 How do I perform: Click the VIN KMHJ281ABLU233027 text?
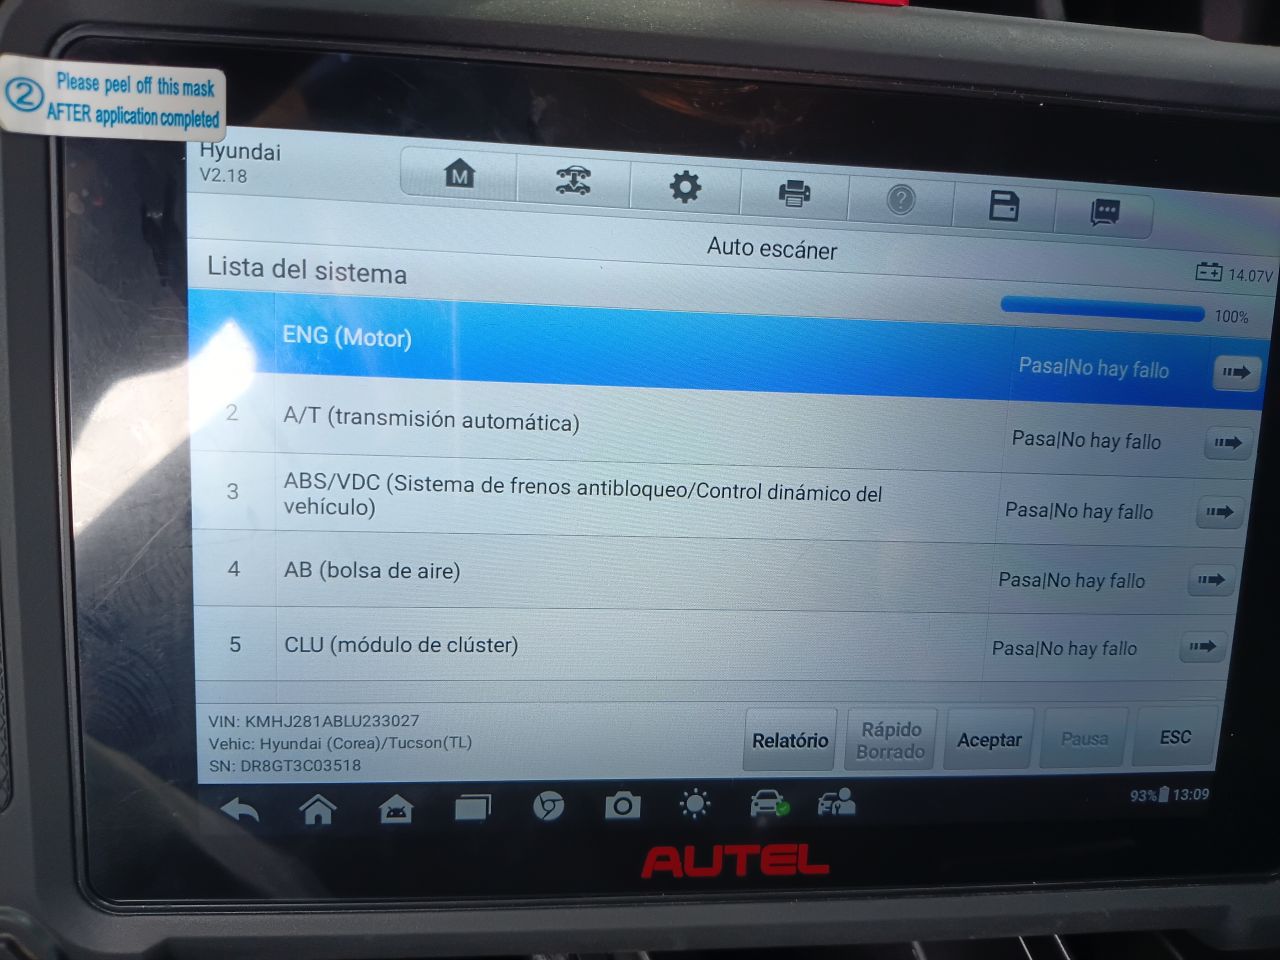tap(314, 721)
